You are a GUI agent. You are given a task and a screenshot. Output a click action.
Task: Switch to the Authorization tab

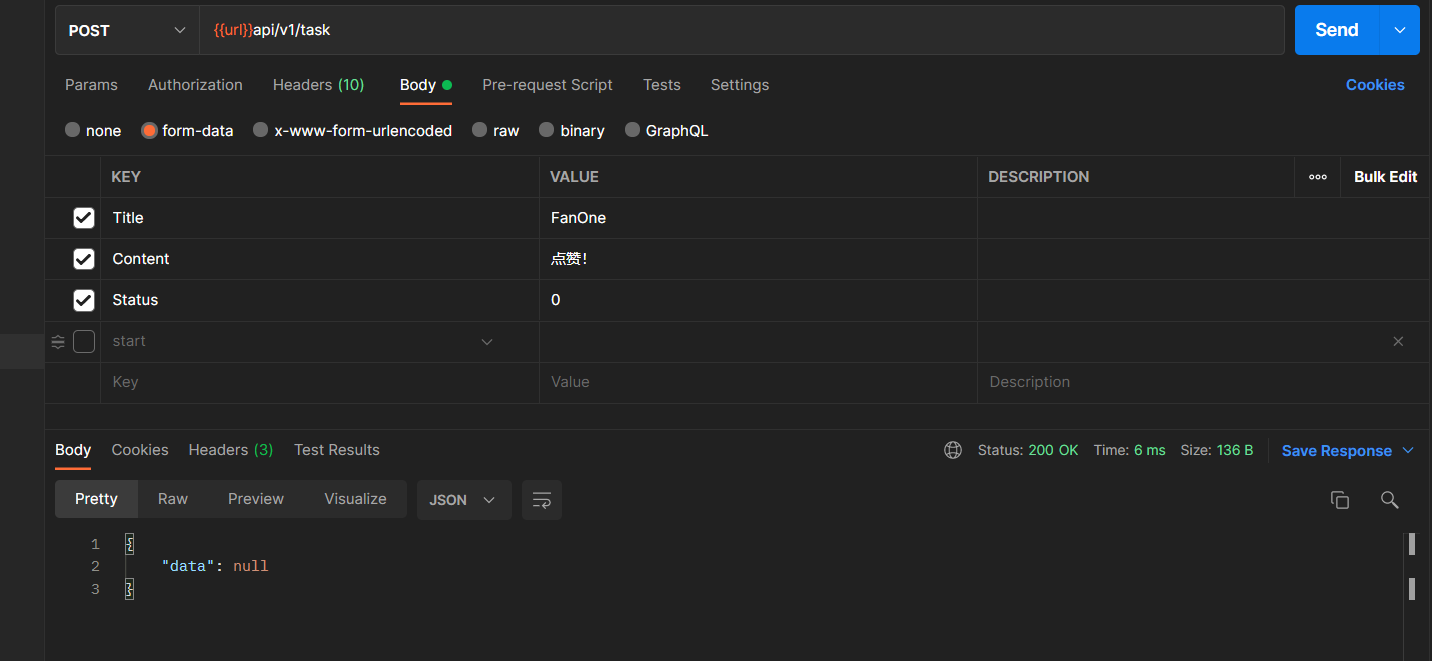pyautogui.click(x=195, y=85)
